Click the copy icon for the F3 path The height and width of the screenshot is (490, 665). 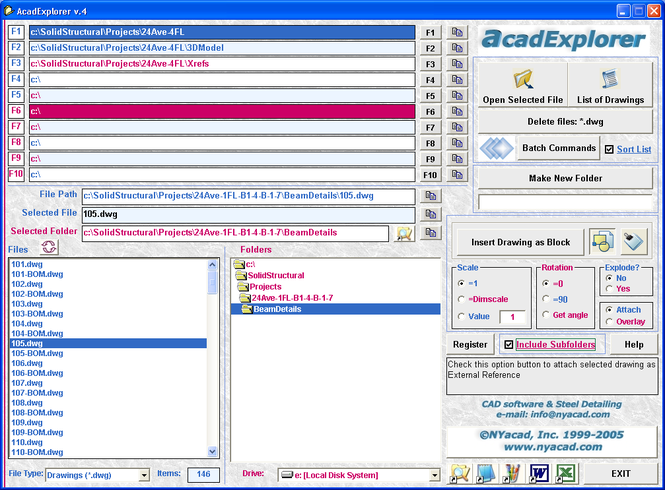click(x=457, y=64)
